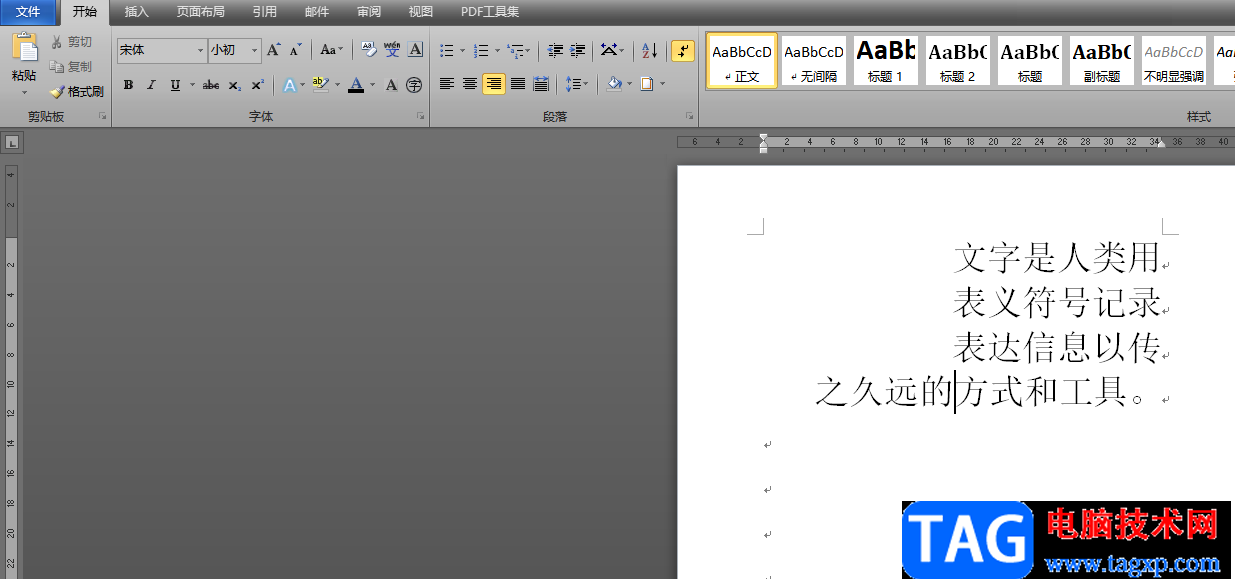This screenshot has width=1235, height=579.
Task: Click the Cut (剪切) scissors button
Action: 70,42
